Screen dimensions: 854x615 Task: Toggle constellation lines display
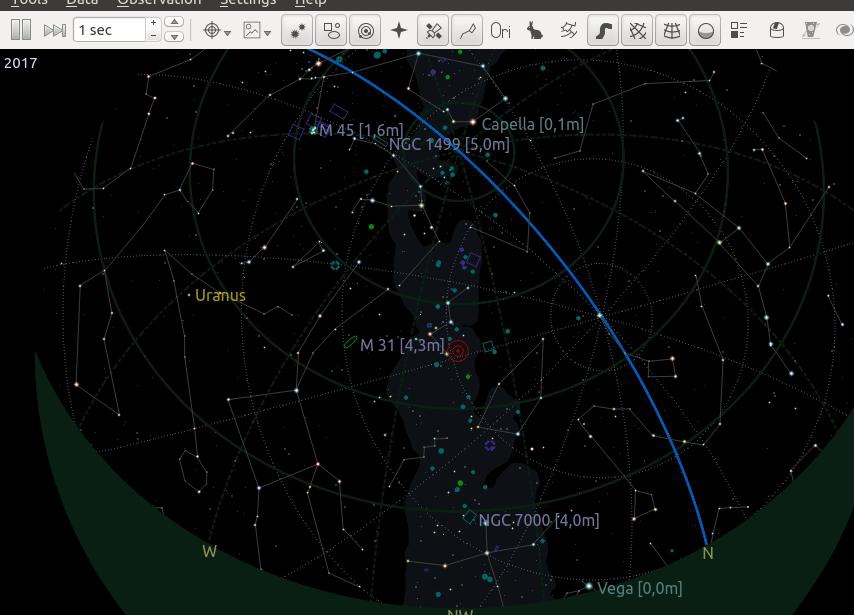click(x=467, y=31)
